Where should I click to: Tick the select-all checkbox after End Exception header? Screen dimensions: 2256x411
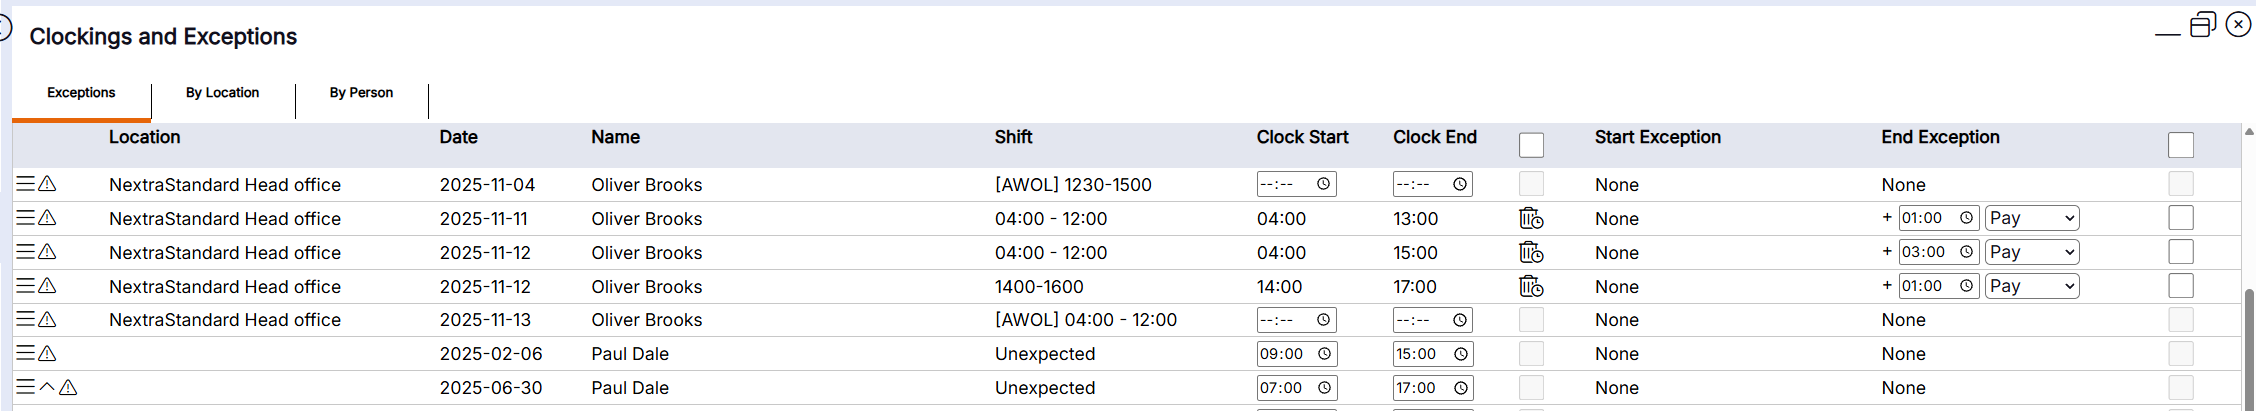[2181, 145]
